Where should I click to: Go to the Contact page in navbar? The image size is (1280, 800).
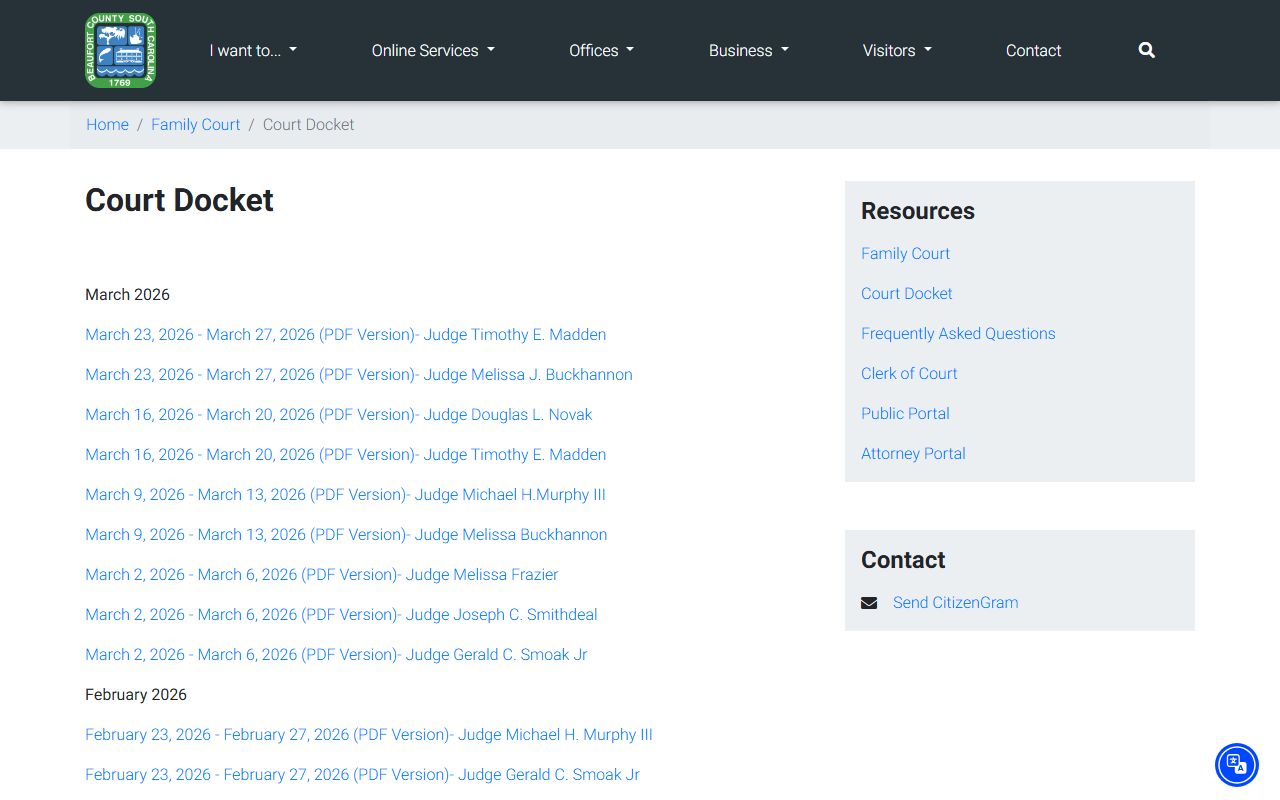[1033, 50]
